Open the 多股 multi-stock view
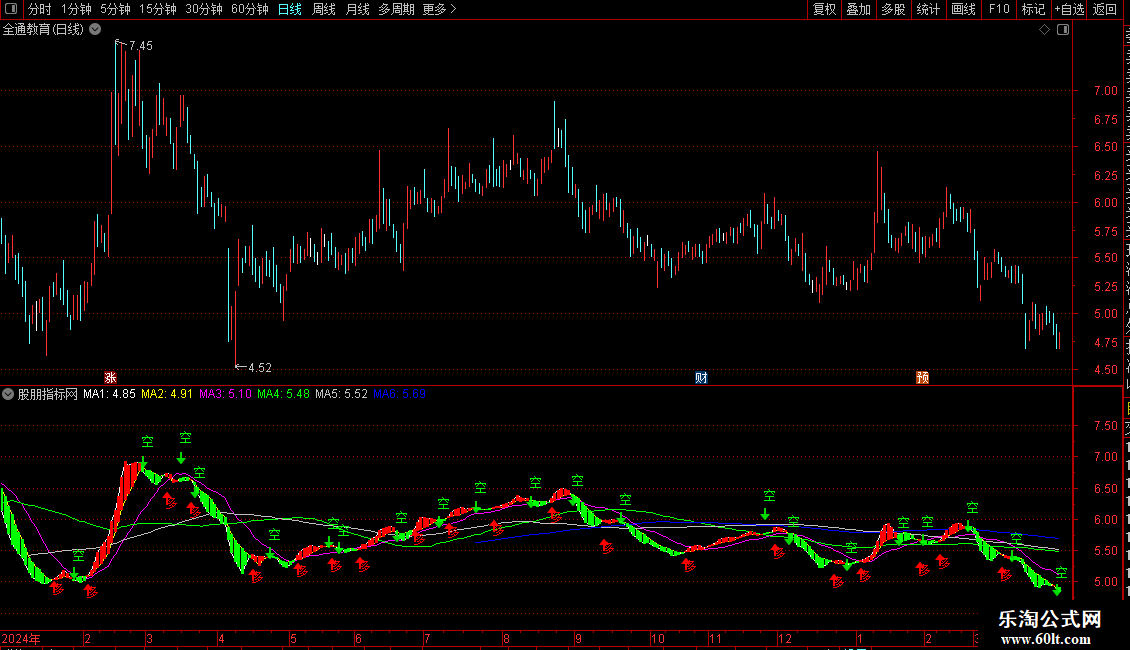1130x650 pixels. pyautogui.click(x=894, y=9)
